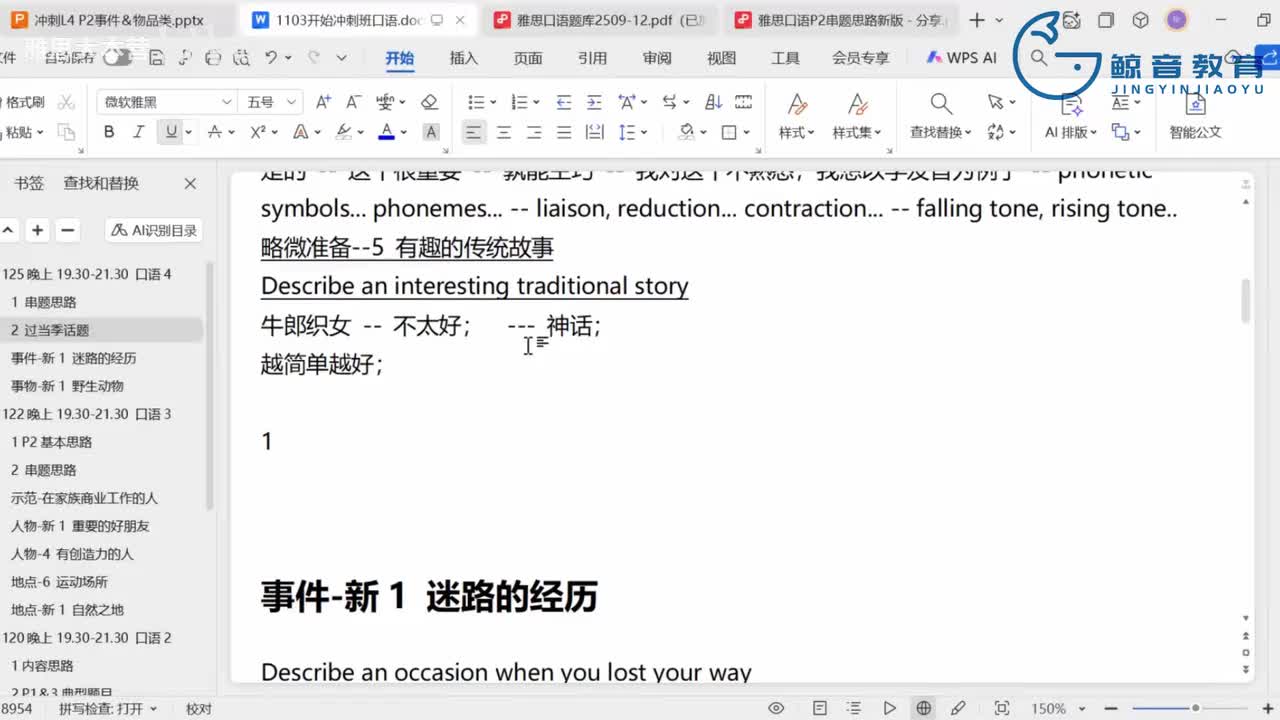
Task: Open the 样式集 style set dropdown
Action: tap(857, 132)
